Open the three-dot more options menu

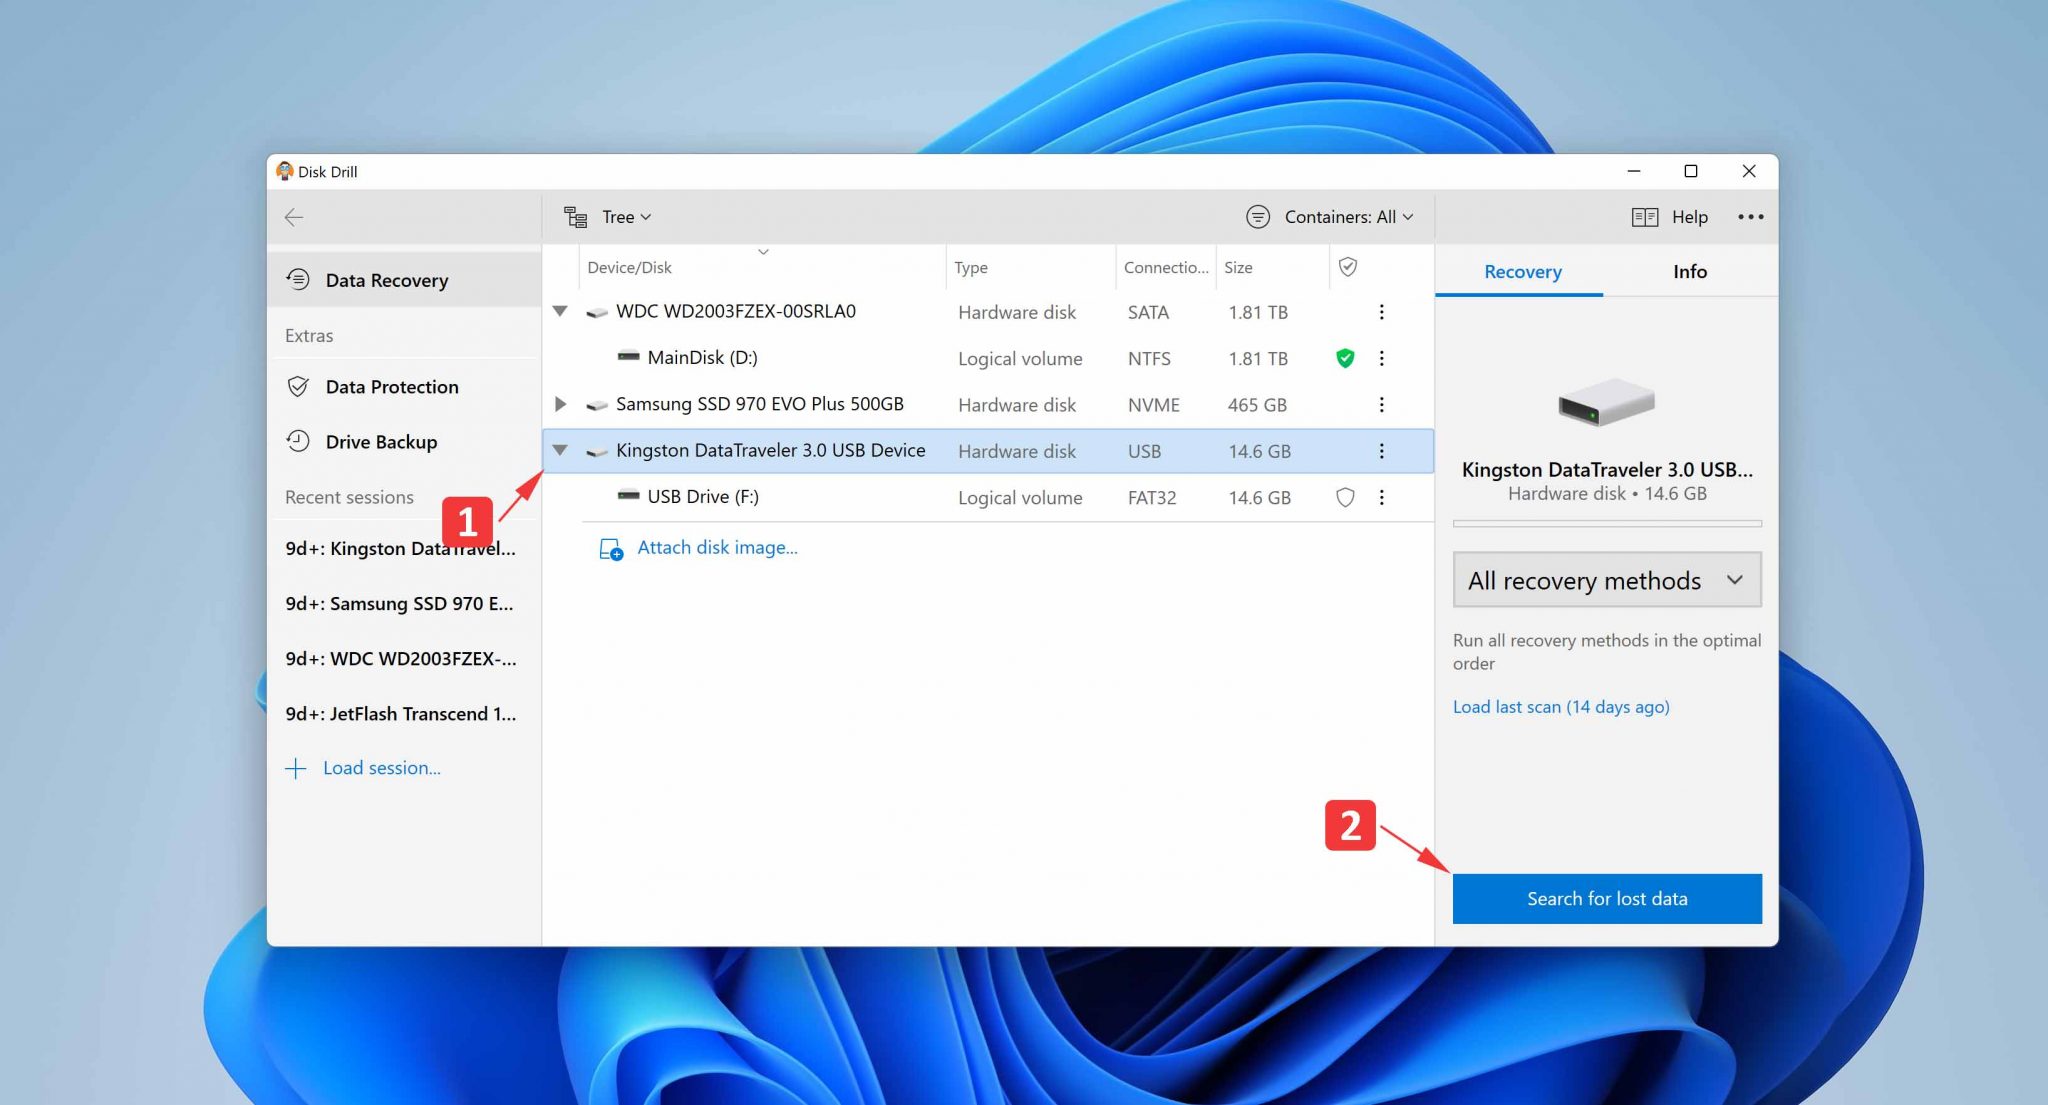coord(1750,217)
